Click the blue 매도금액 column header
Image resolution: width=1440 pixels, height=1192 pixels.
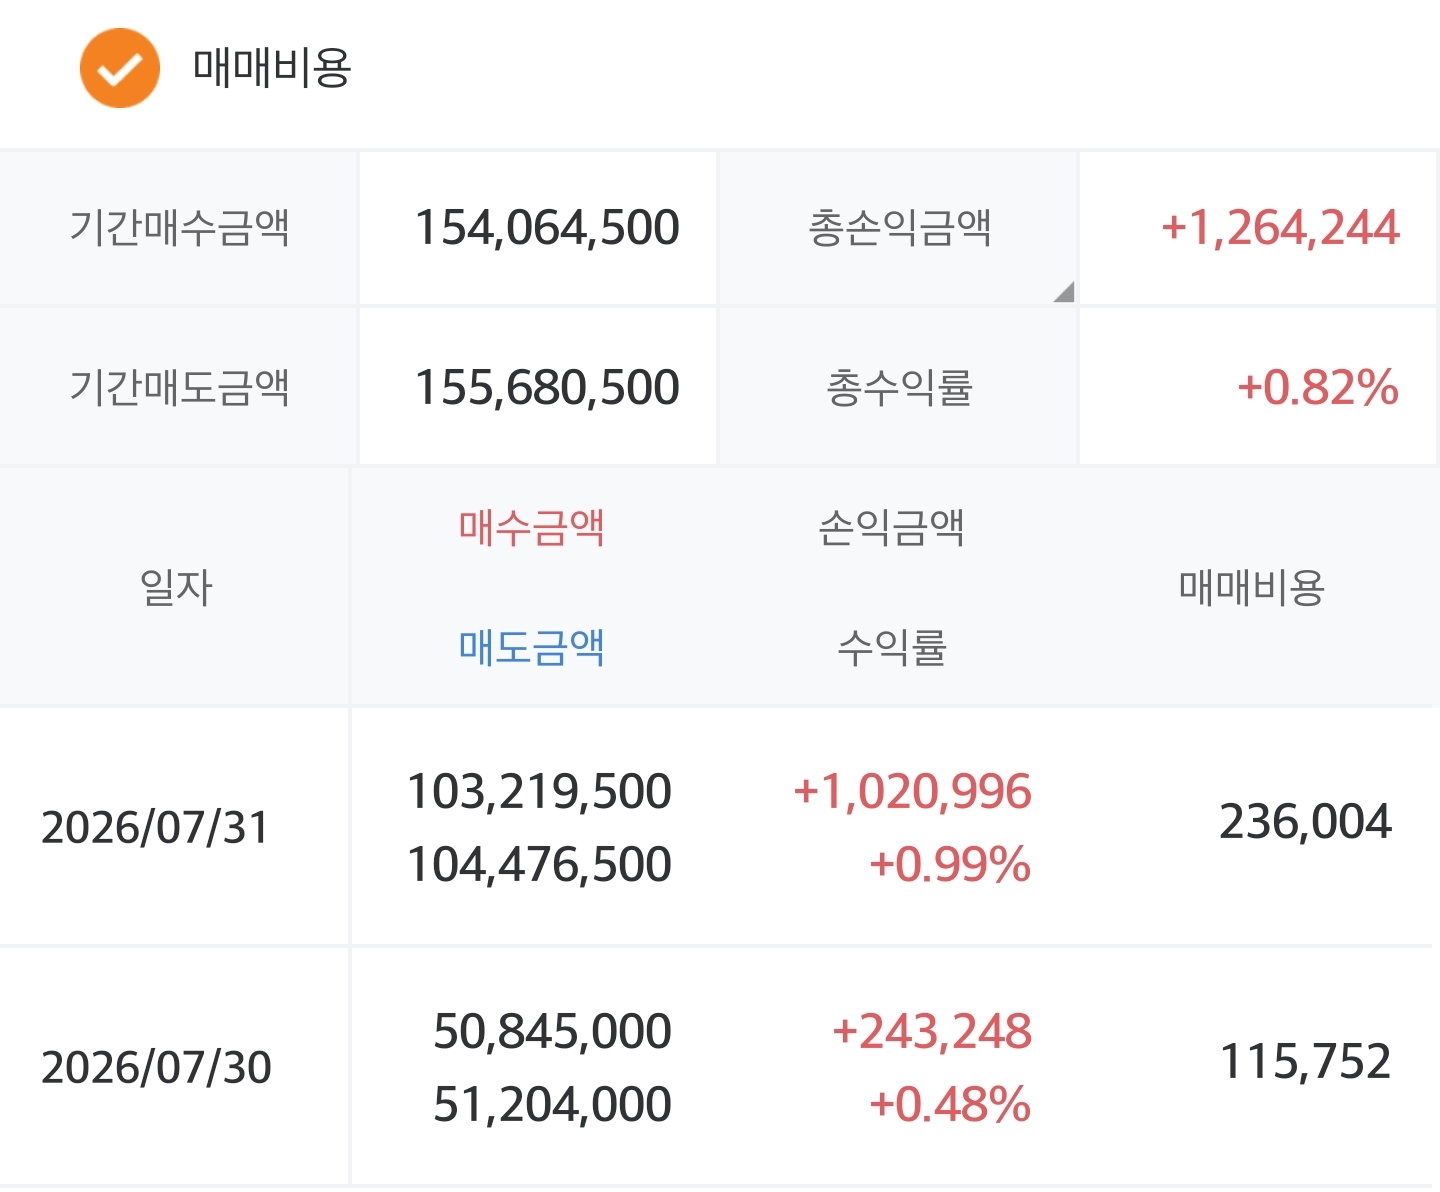[532, 647]
